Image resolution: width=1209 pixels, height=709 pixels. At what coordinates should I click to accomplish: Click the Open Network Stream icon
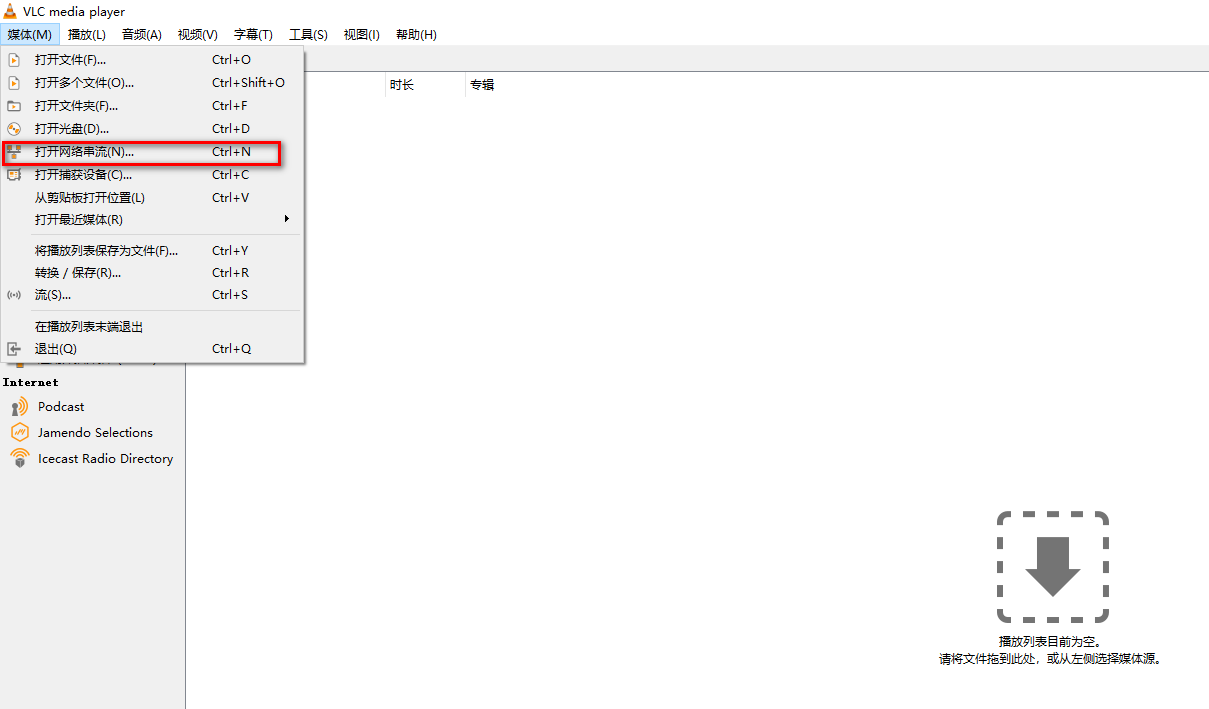pyautogui.click(x=14, y=152)
